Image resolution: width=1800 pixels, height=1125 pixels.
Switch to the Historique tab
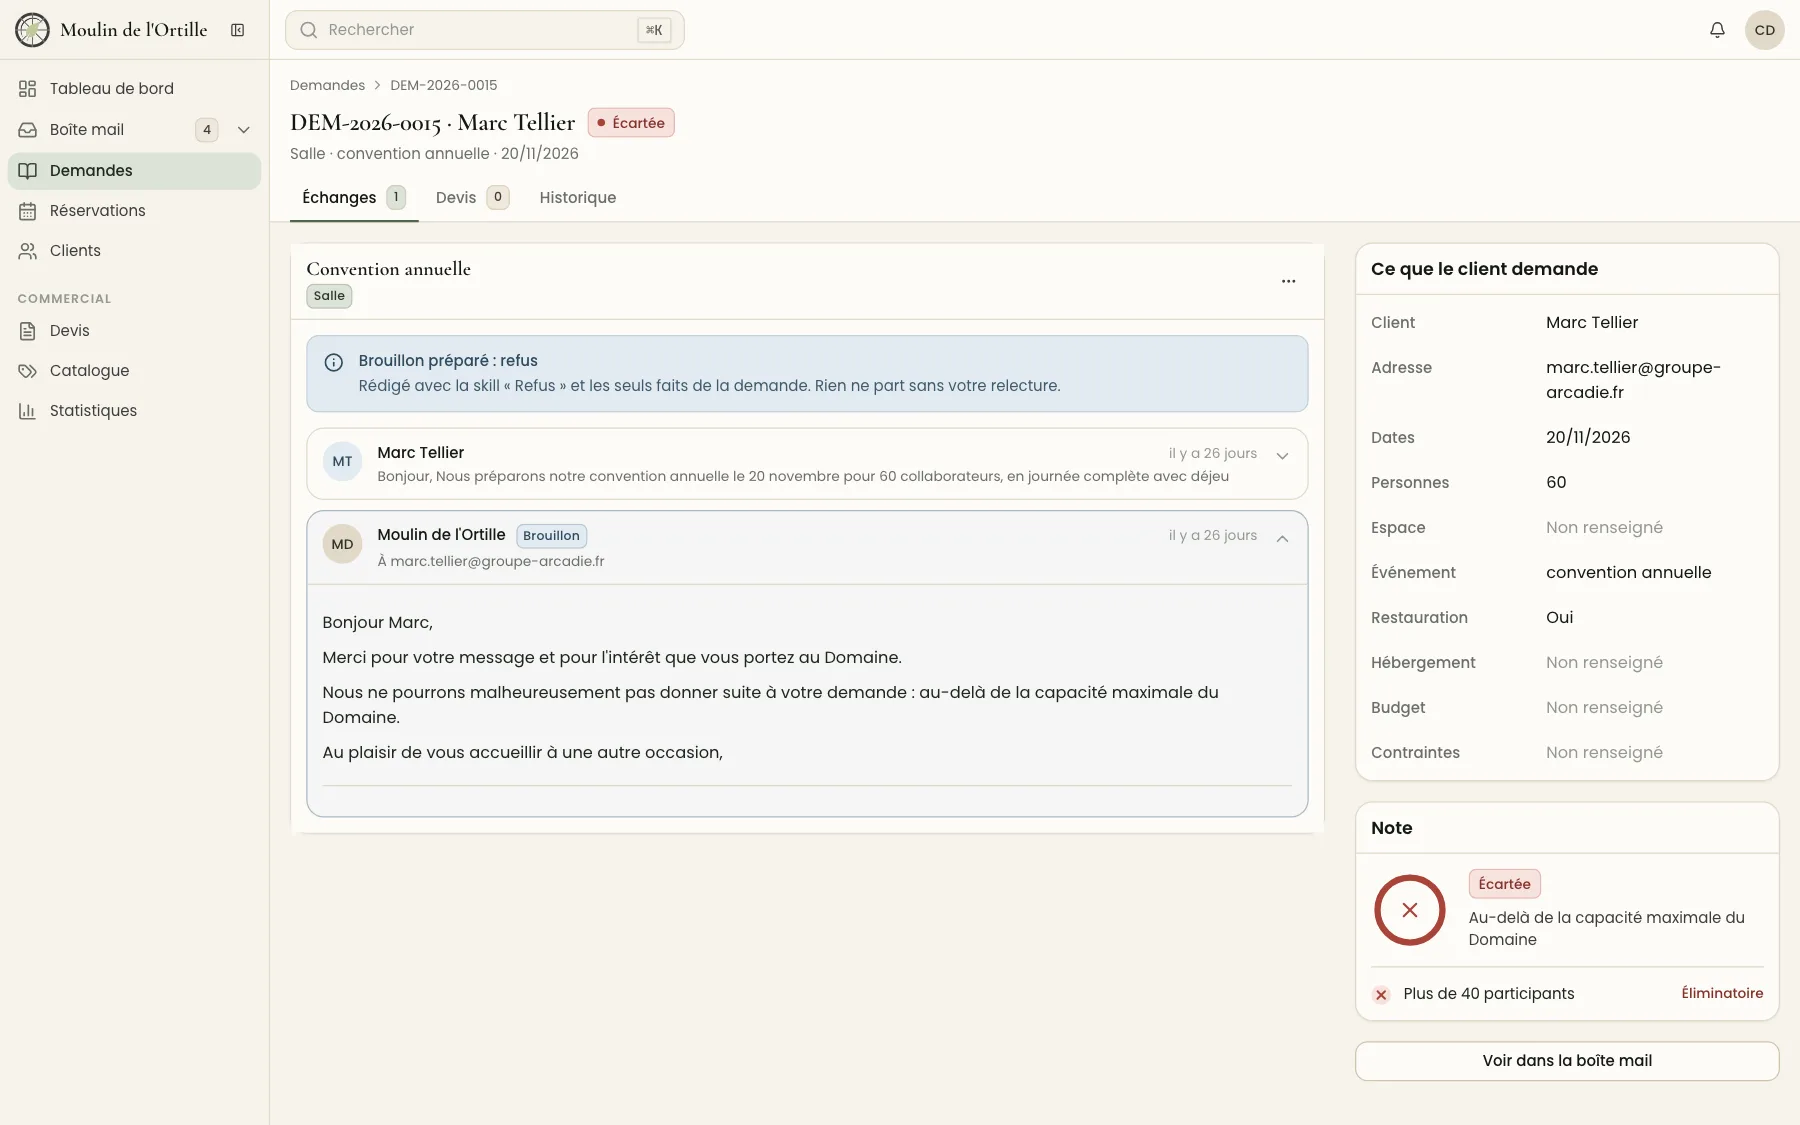(x=578, y=197)
